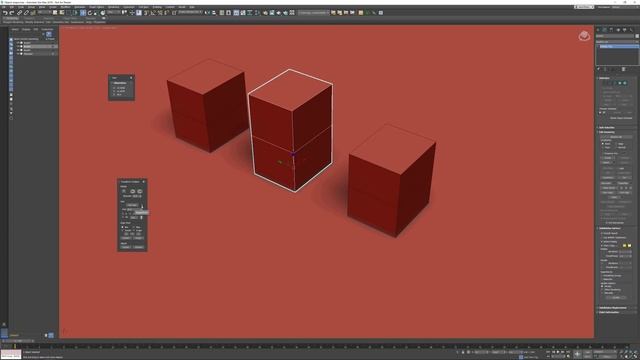Close the Transform Toolbox floating dialog
This screenshot has width=640, height=360.
[143, 182]
